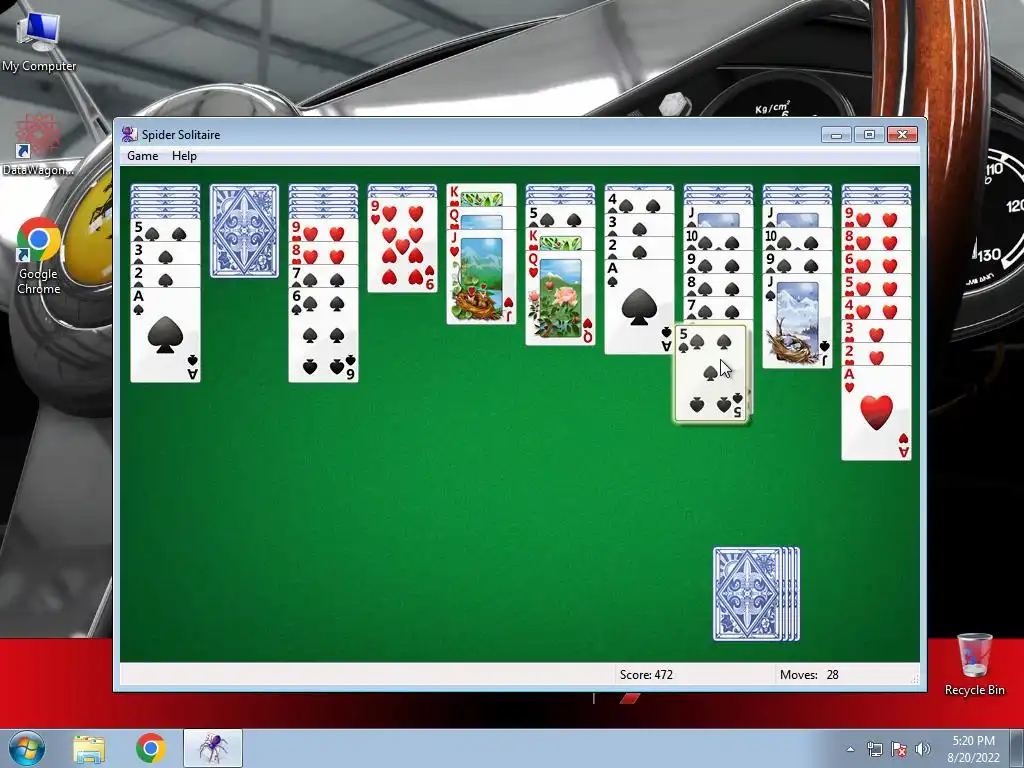This screenshot has width=1024, height=768.
Task: Click Spider Solitaire taskbar button
Action: click(x=213, y=748)
